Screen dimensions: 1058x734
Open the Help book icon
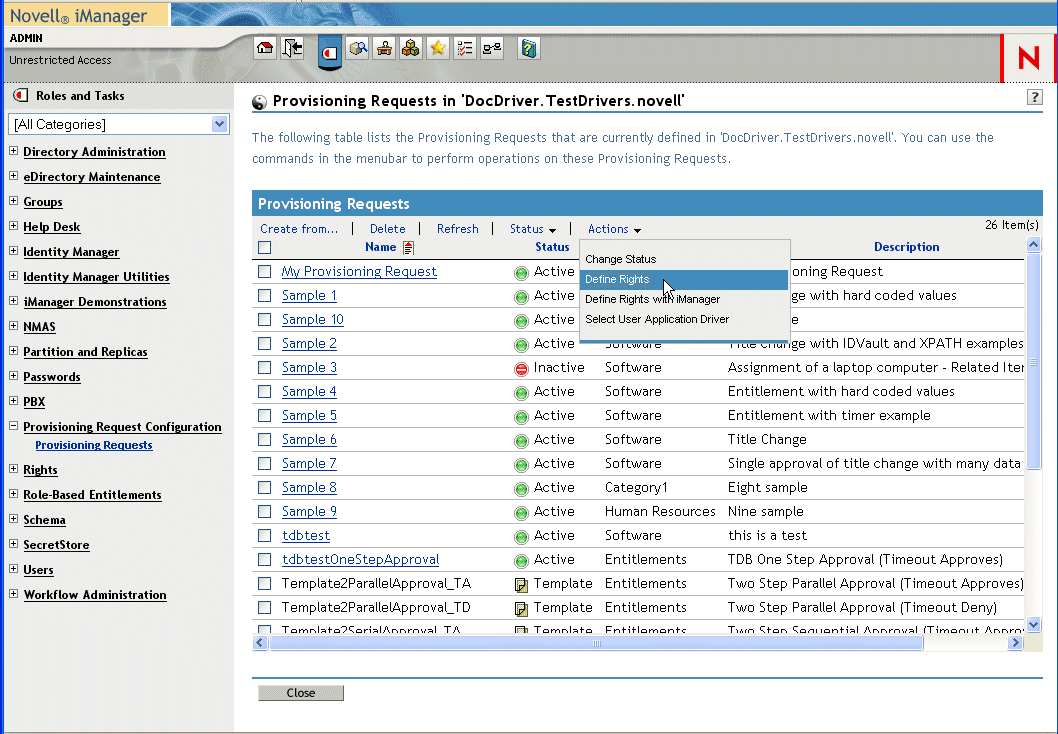coord(529,48)
